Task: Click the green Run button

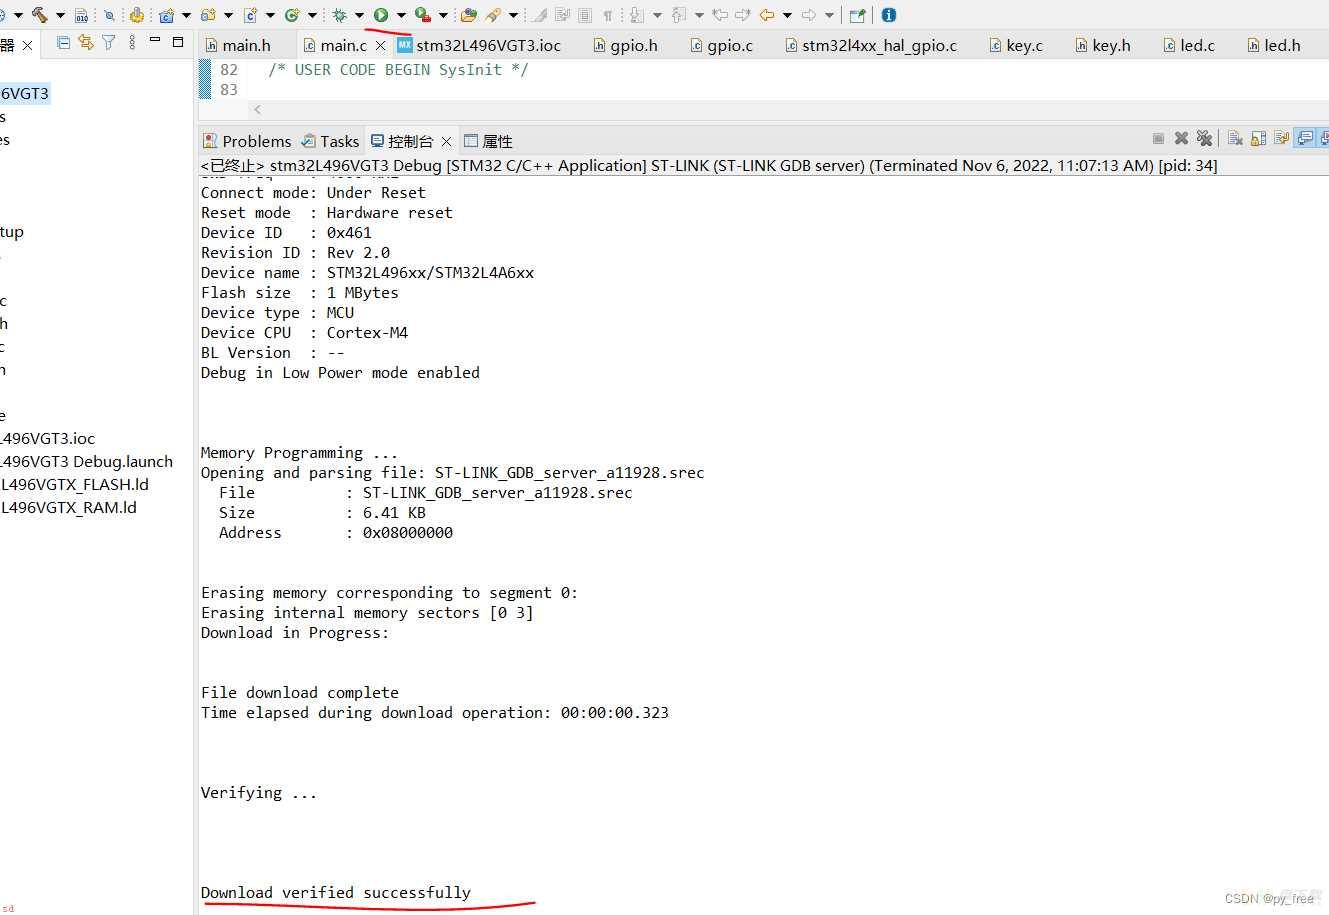Action: click(x=381, y=15)
